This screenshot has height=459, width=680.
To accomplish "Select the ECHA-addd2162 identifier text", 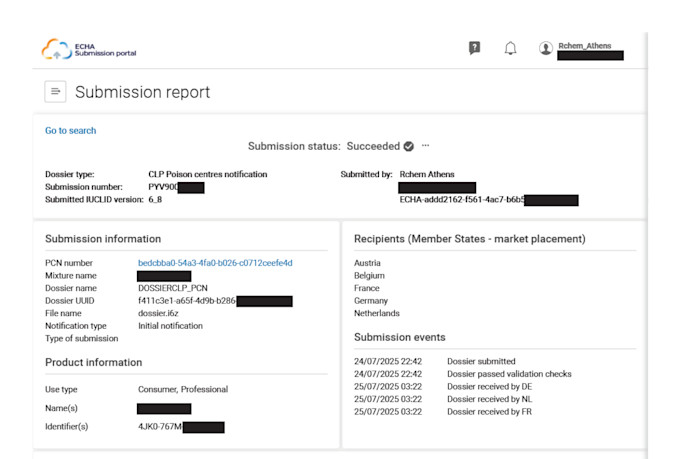I will coord(462,200).
